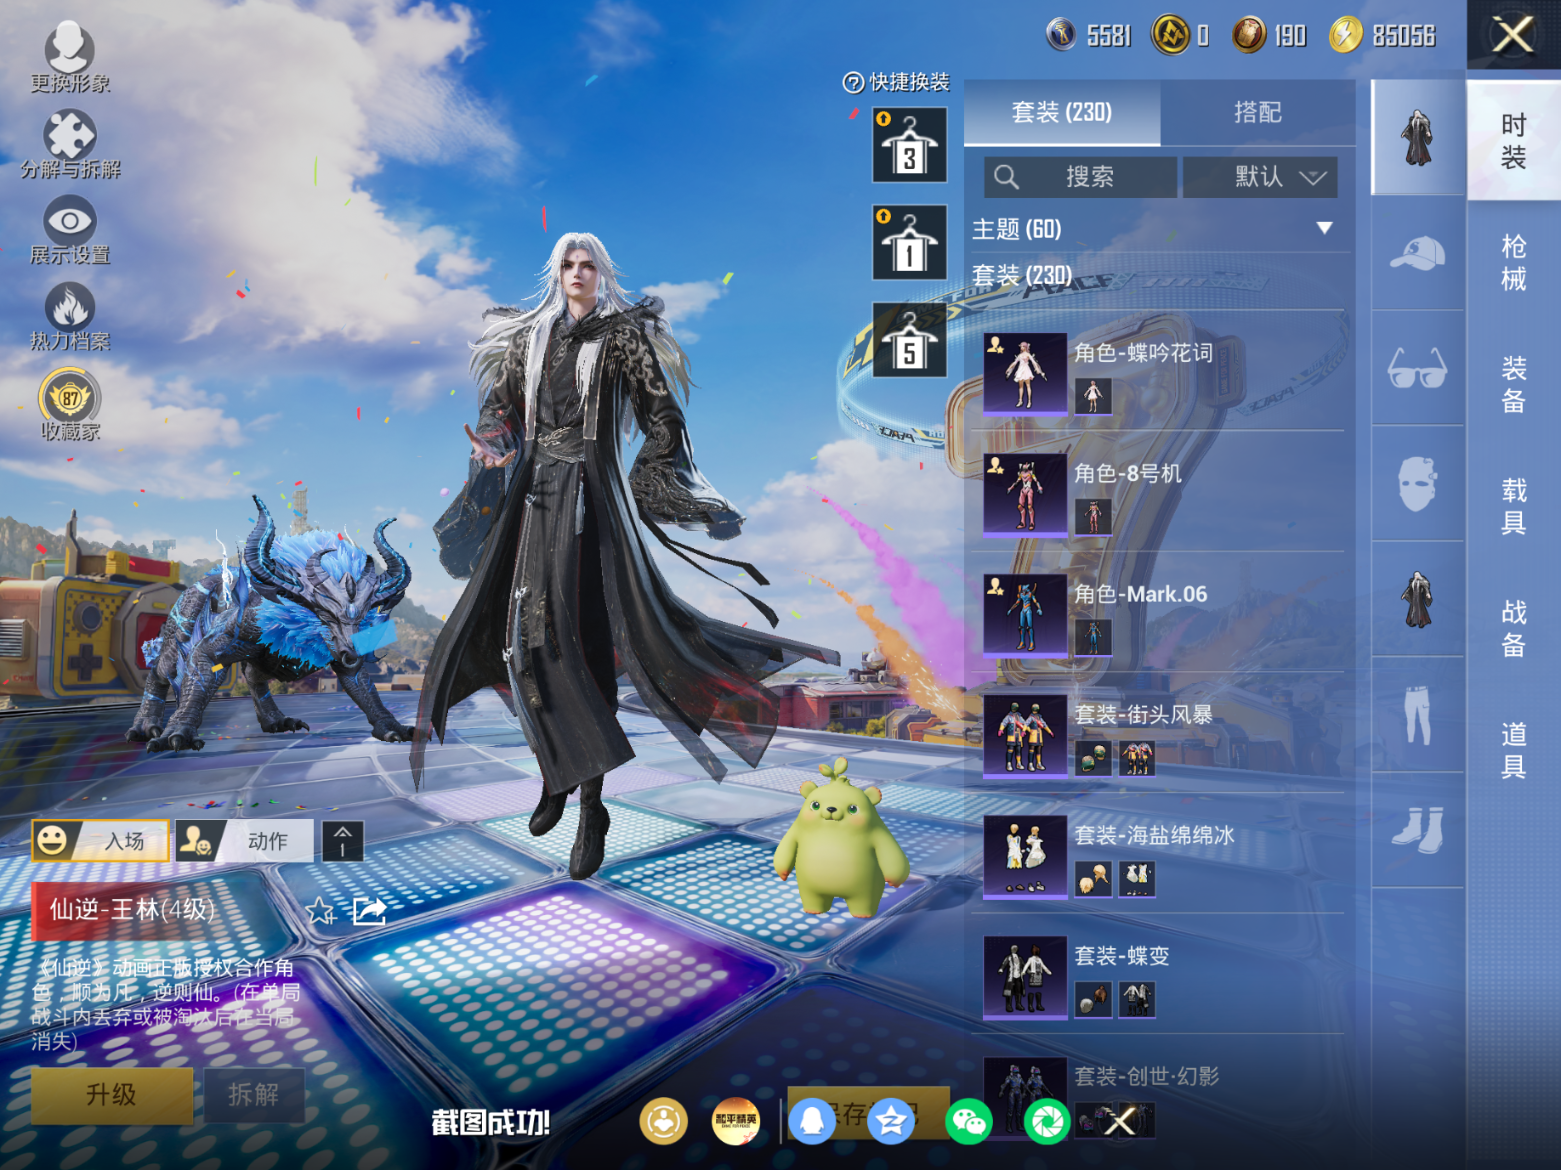1561x1170 pixels.
Task: Click the small piece icon under 角色-蝶吟花词
Action: click(x=1093, y=396)
